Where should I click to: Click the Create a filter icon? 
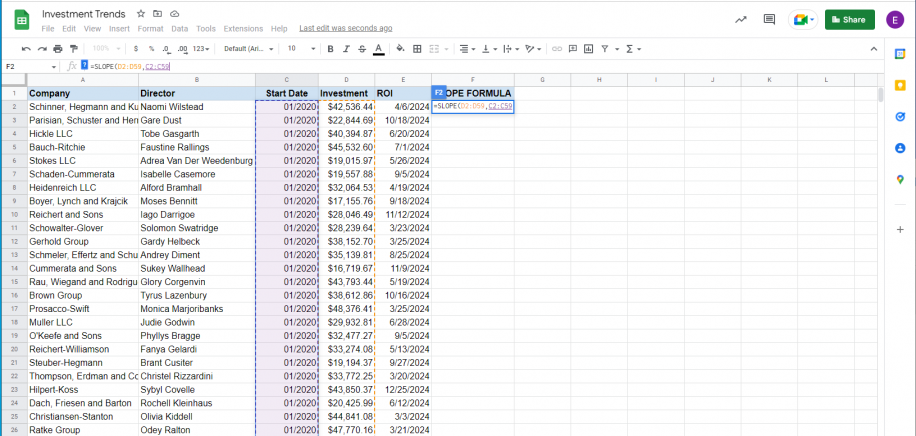[x=605, y=49]
